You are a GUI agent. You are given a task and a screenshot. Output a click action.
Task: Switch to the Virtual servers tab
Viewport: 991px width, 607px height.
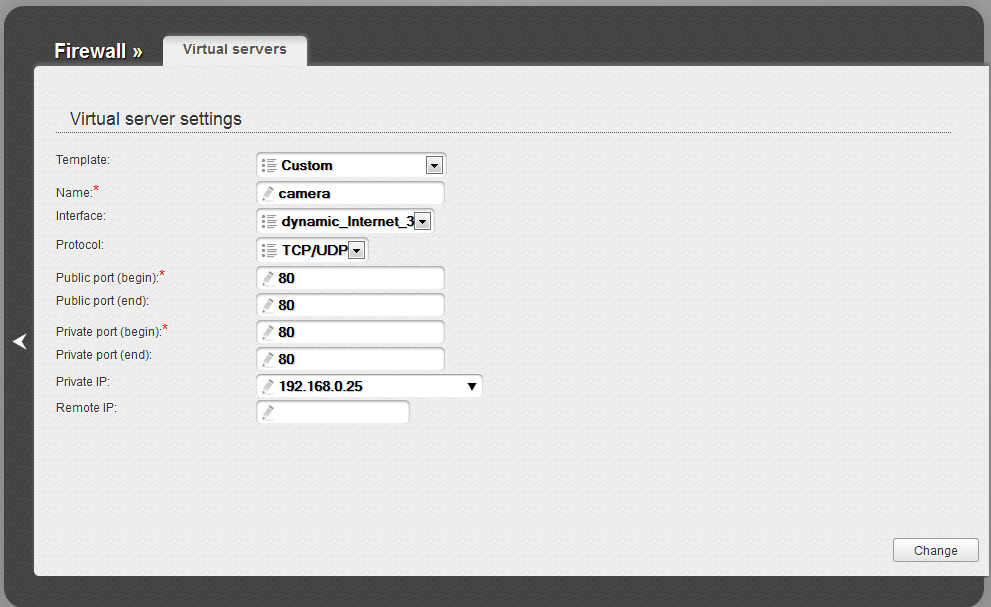coord(235,49)
